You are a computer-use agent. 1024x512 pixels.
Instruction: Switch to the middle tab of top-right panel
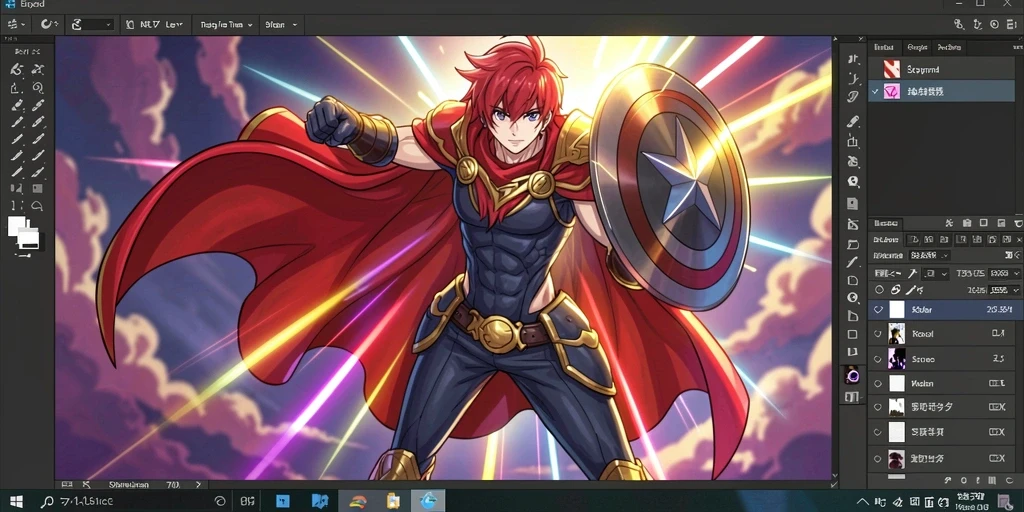pyautogui.click(x=917, y=47)
